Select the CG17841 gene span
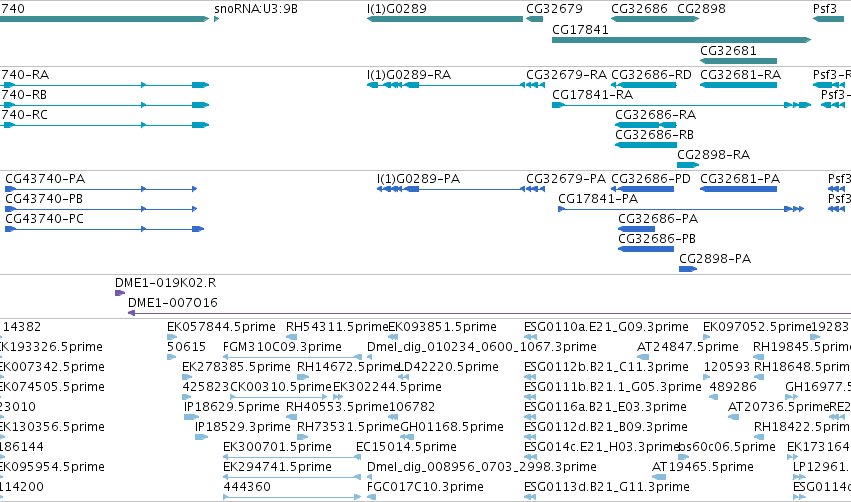Viewport: 851px width, 502px height. coord(682,40)
